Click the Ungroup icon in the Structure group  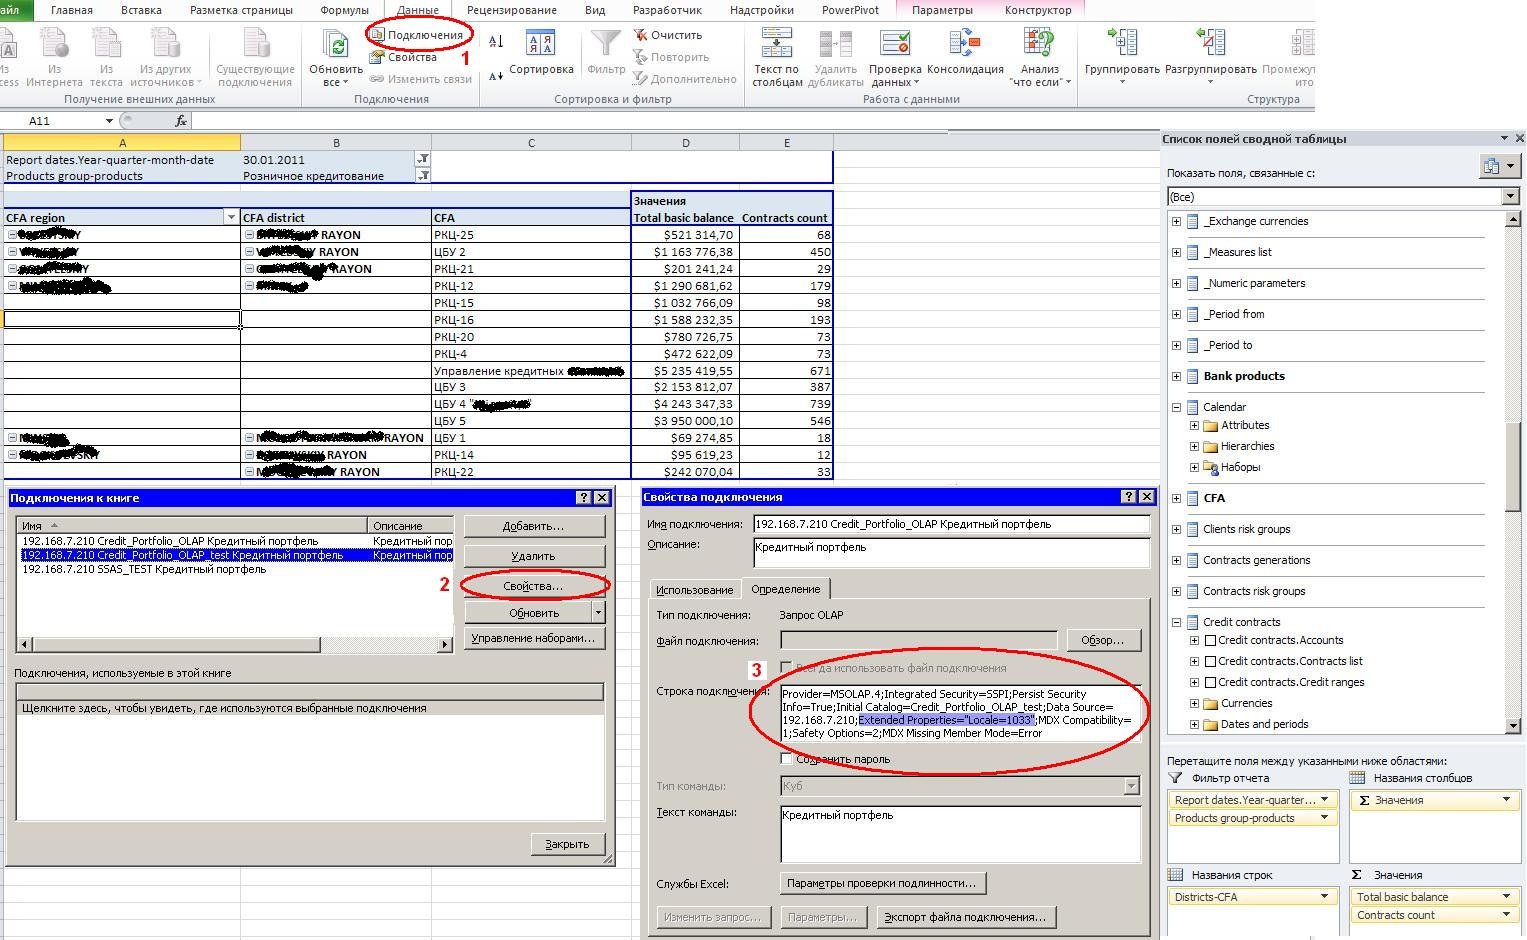point(1210,42)
